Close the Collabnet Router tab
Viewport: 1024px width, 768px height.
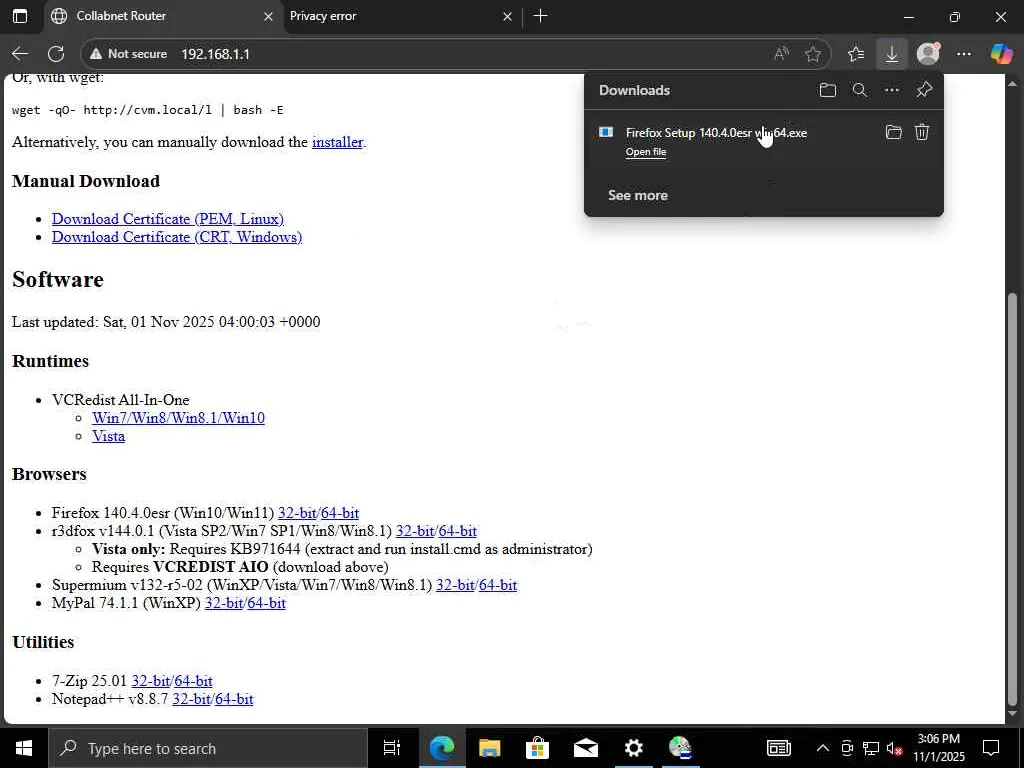coord(268,16)
